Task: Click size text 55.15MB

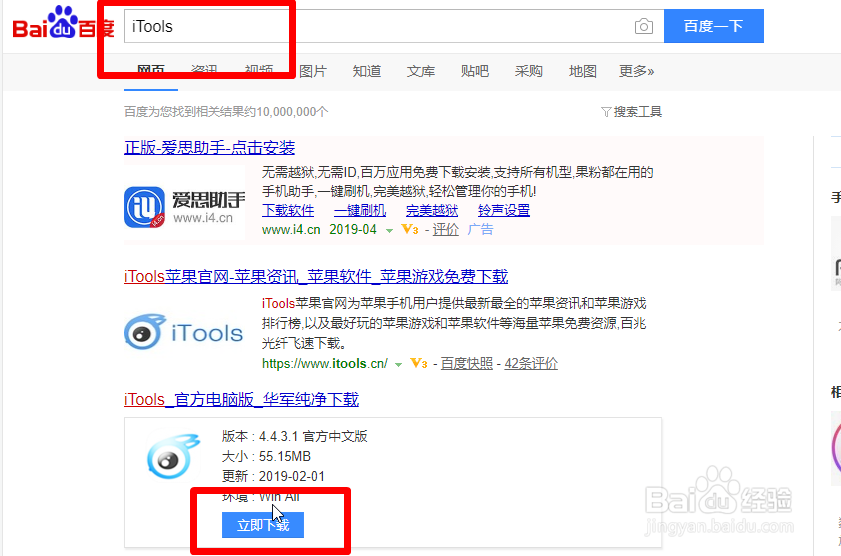Action: [x=285, y=456]
